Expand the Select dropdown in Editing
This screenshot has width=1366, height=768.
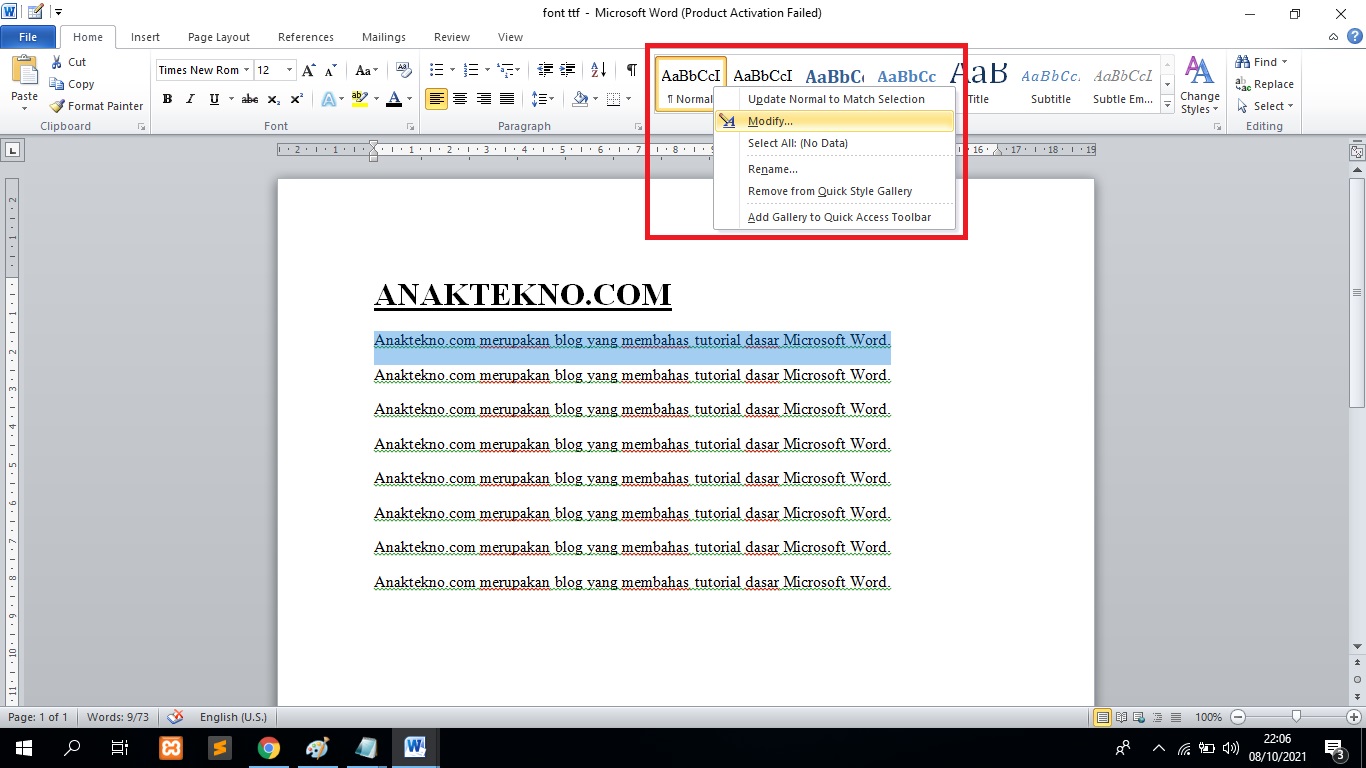(1265, 106)
